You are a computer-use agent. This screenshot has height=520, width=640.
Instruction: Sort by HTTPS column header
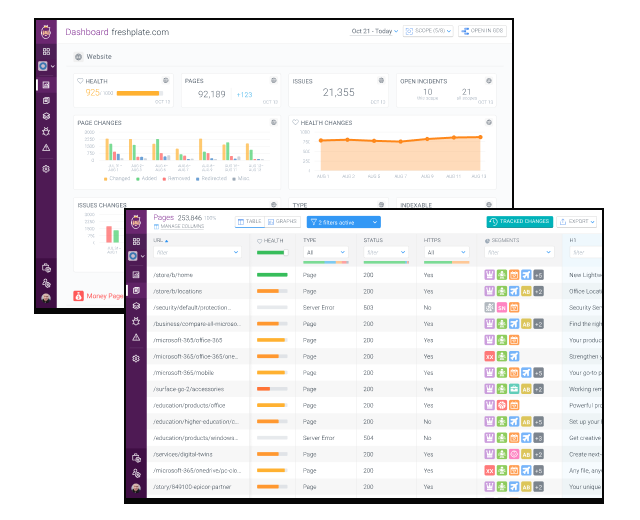click(432, 240)
